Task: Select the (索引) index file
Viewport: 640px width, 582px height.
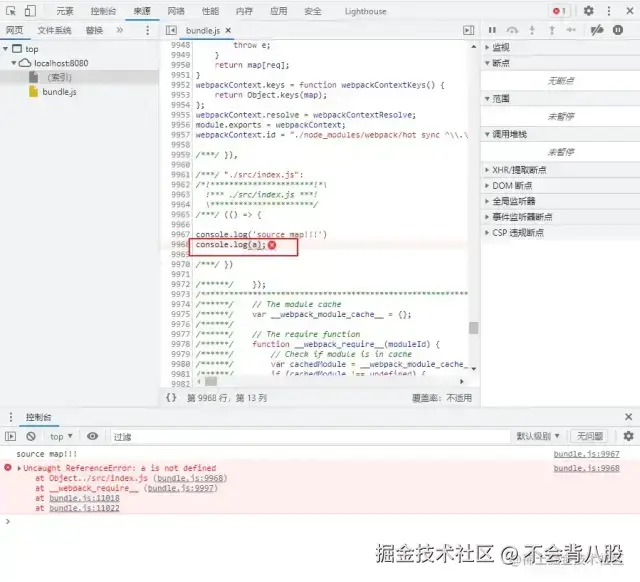Action: click(60, 77)
